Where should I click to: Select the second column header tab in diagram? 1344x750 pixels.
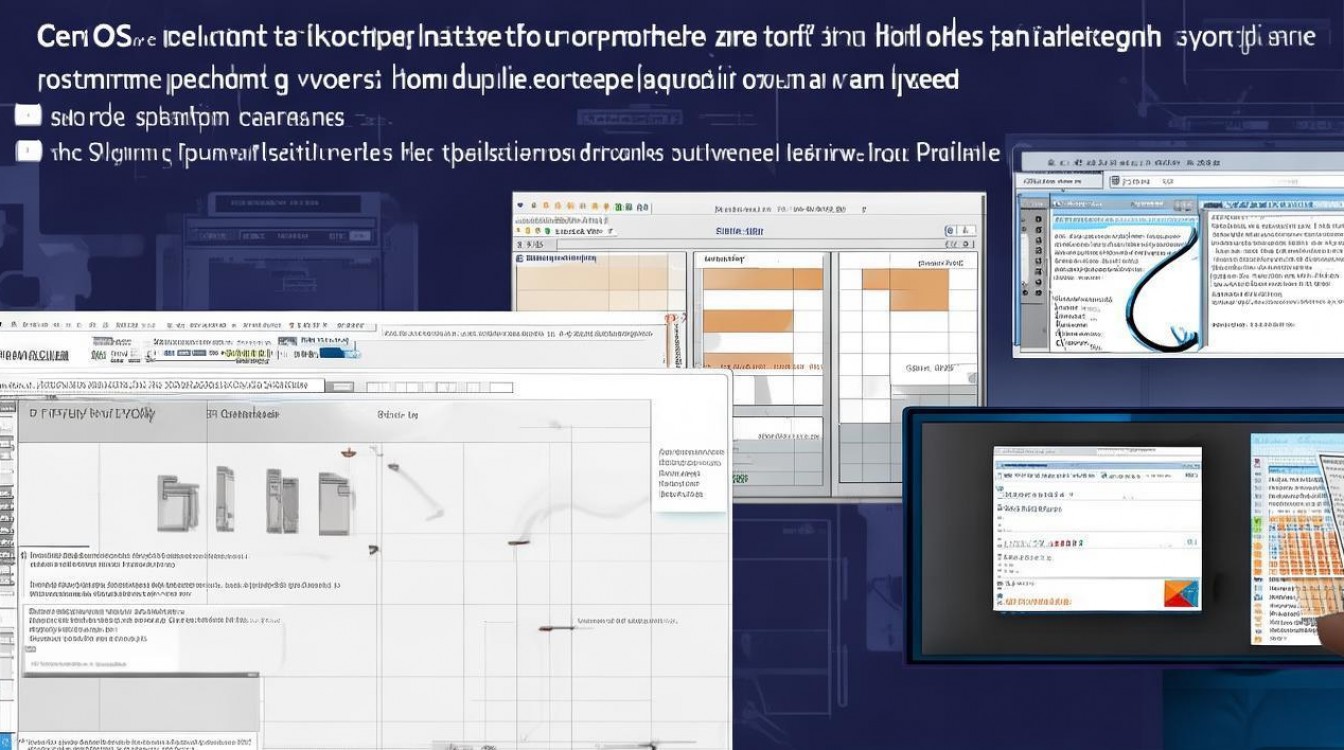click(245, 414)
